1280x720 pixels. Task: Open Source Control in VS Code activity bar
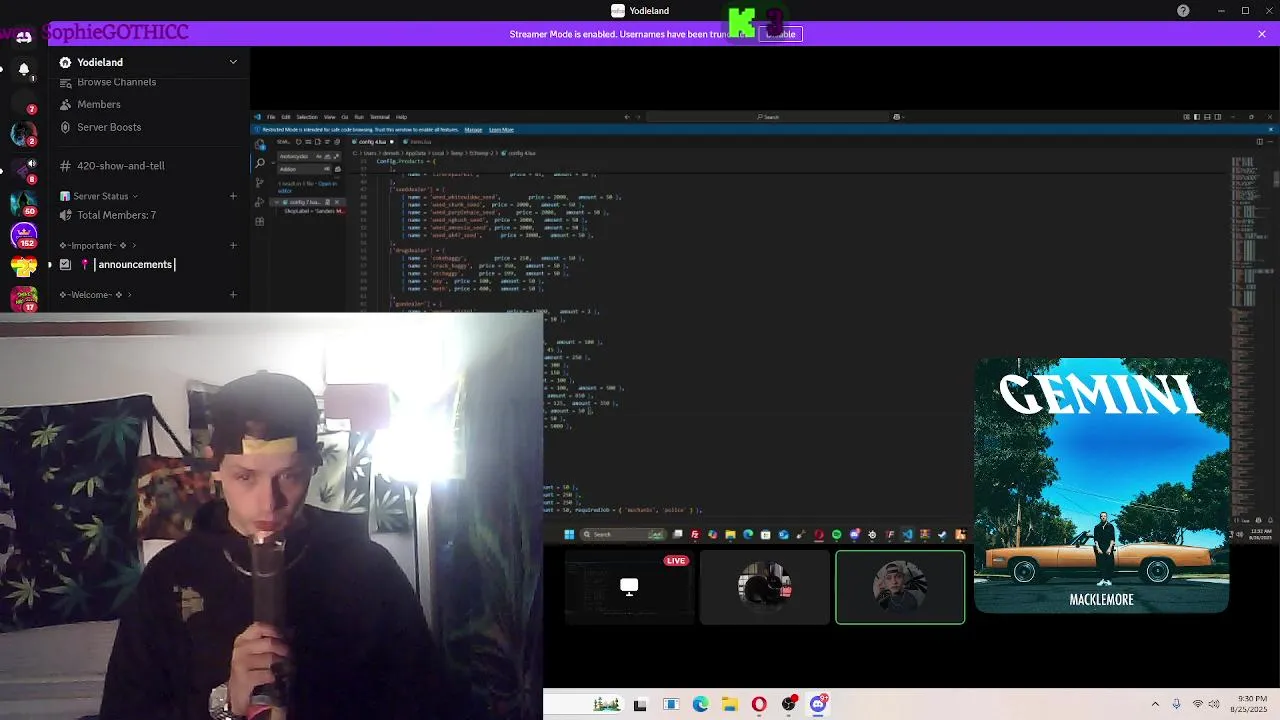tap(260, 181)
